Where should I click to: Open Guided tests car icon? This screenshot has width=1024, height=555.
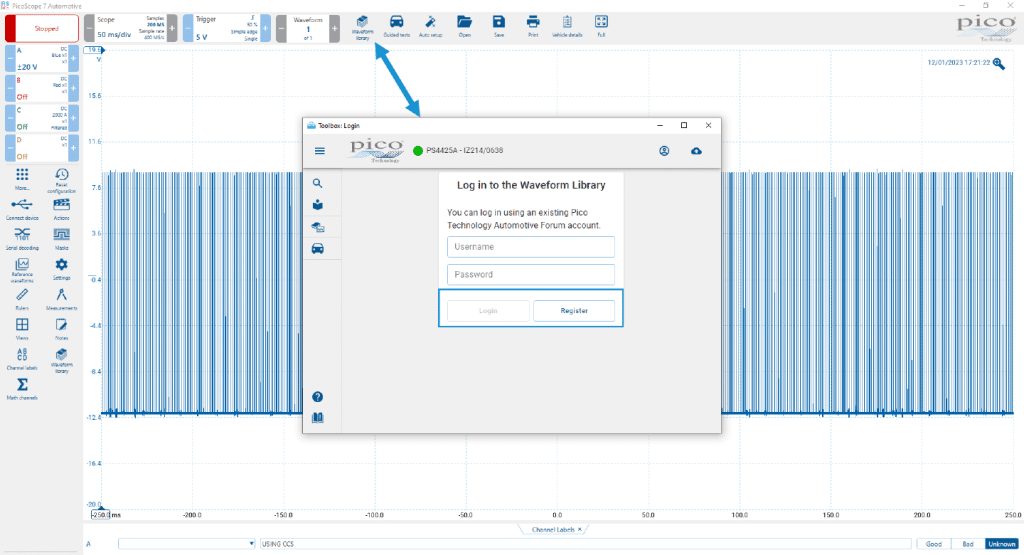pyautogui.click(x=396, y=27)
